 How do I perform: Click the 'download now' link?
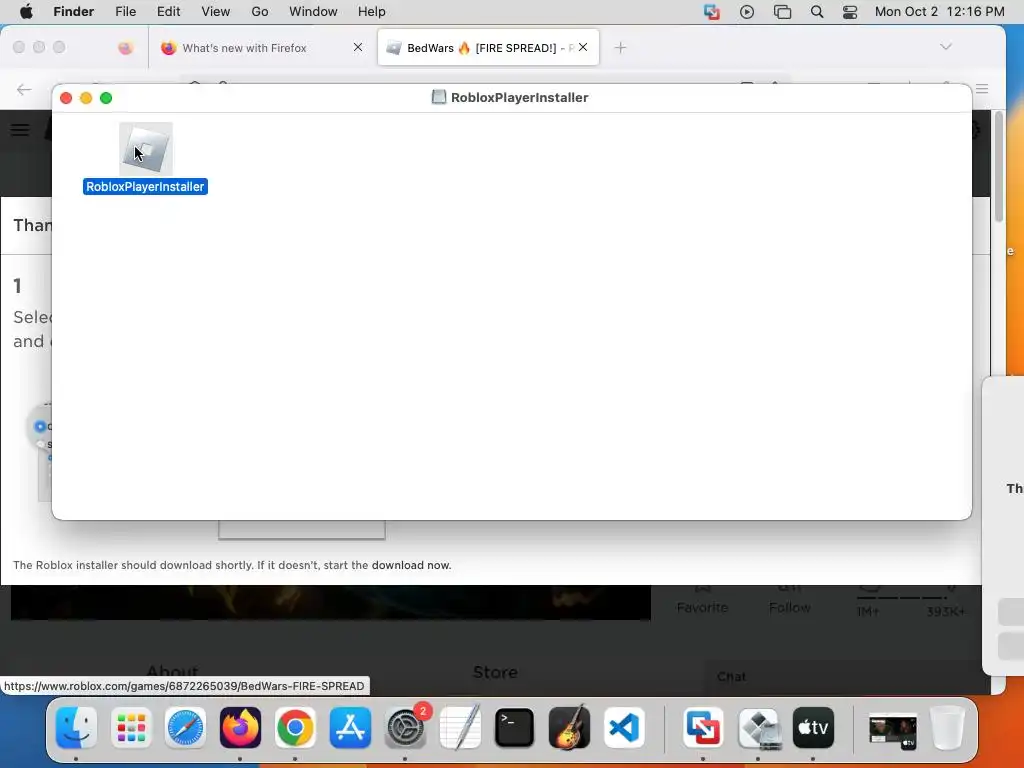(411, 565)
